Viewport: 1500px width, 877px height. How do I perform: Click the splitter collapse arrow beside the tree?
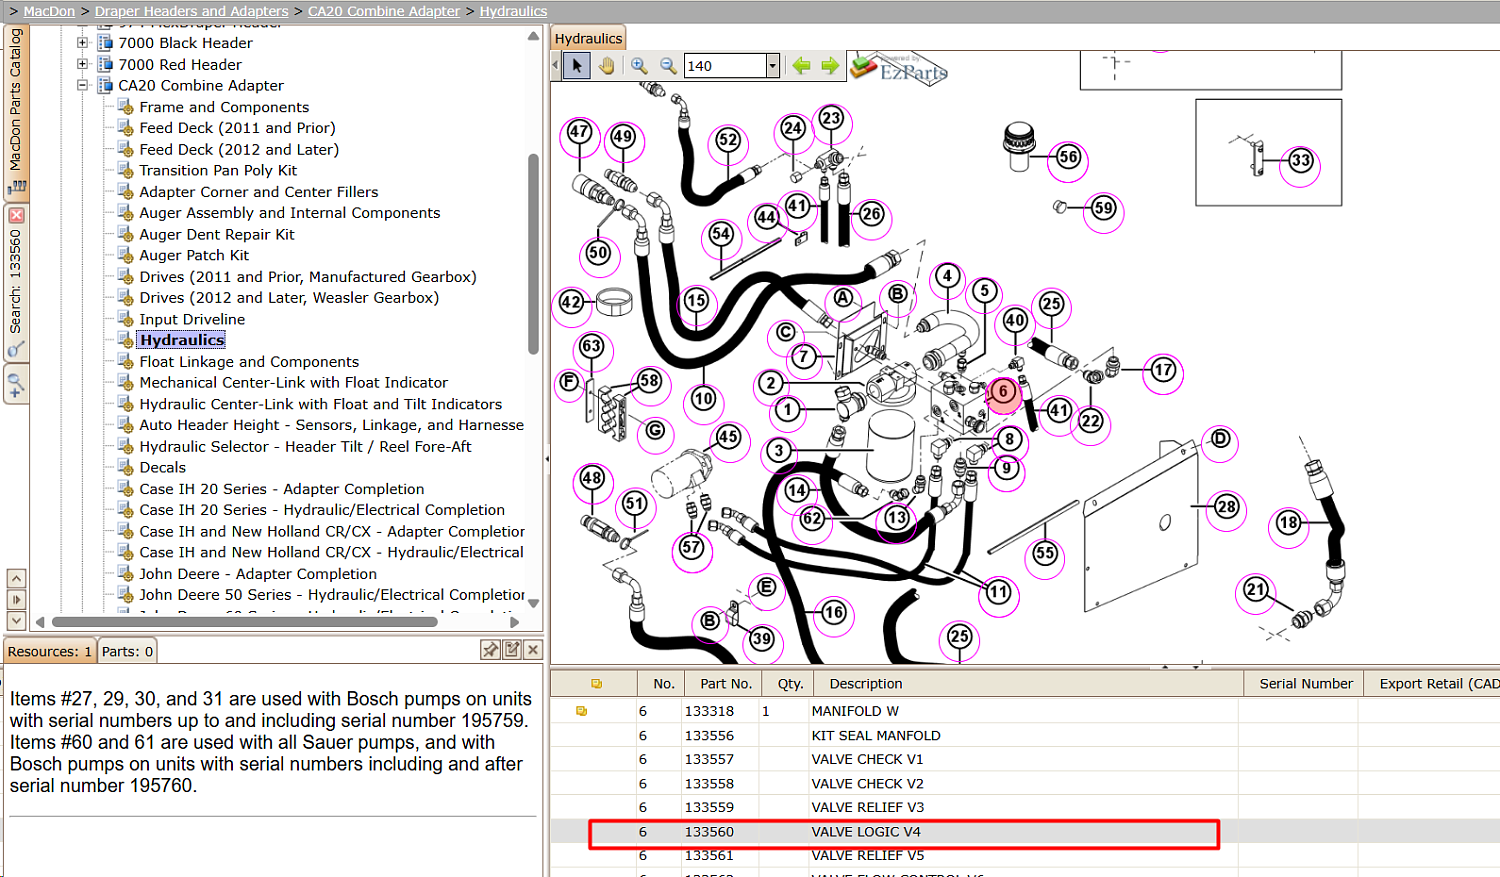pos(546,459)
